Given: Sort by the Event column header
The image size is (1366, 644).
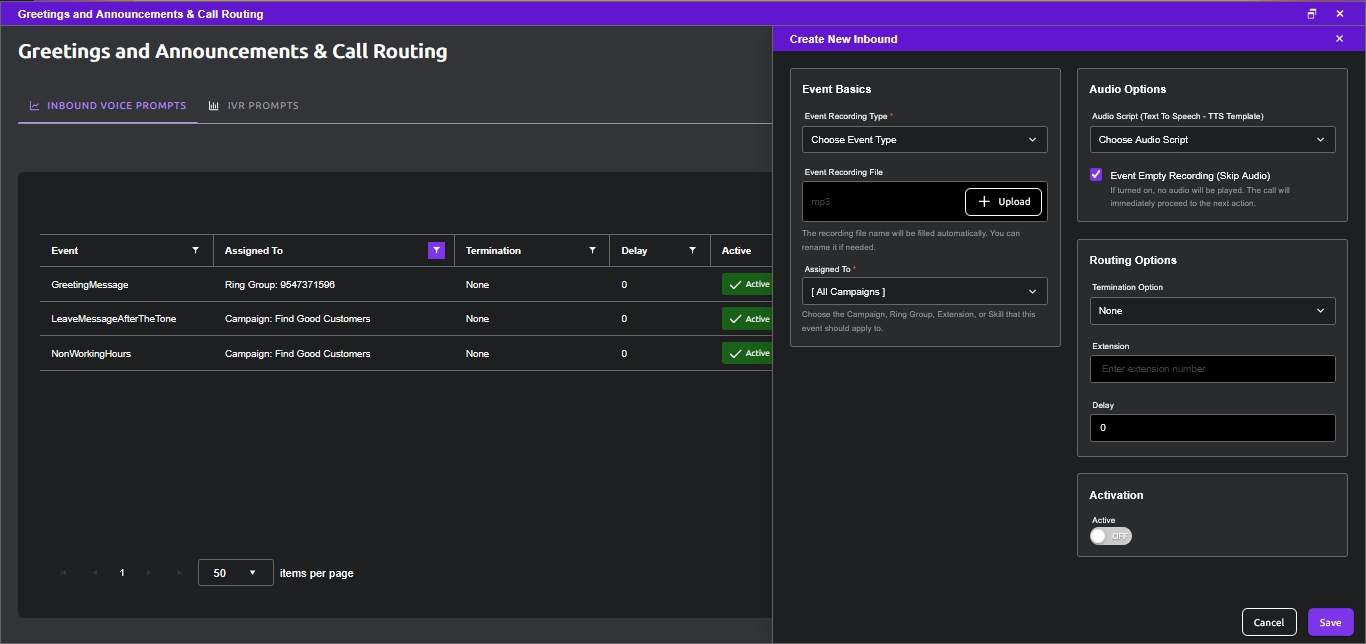Looking at the screenshot, I should tap(65, 251).
